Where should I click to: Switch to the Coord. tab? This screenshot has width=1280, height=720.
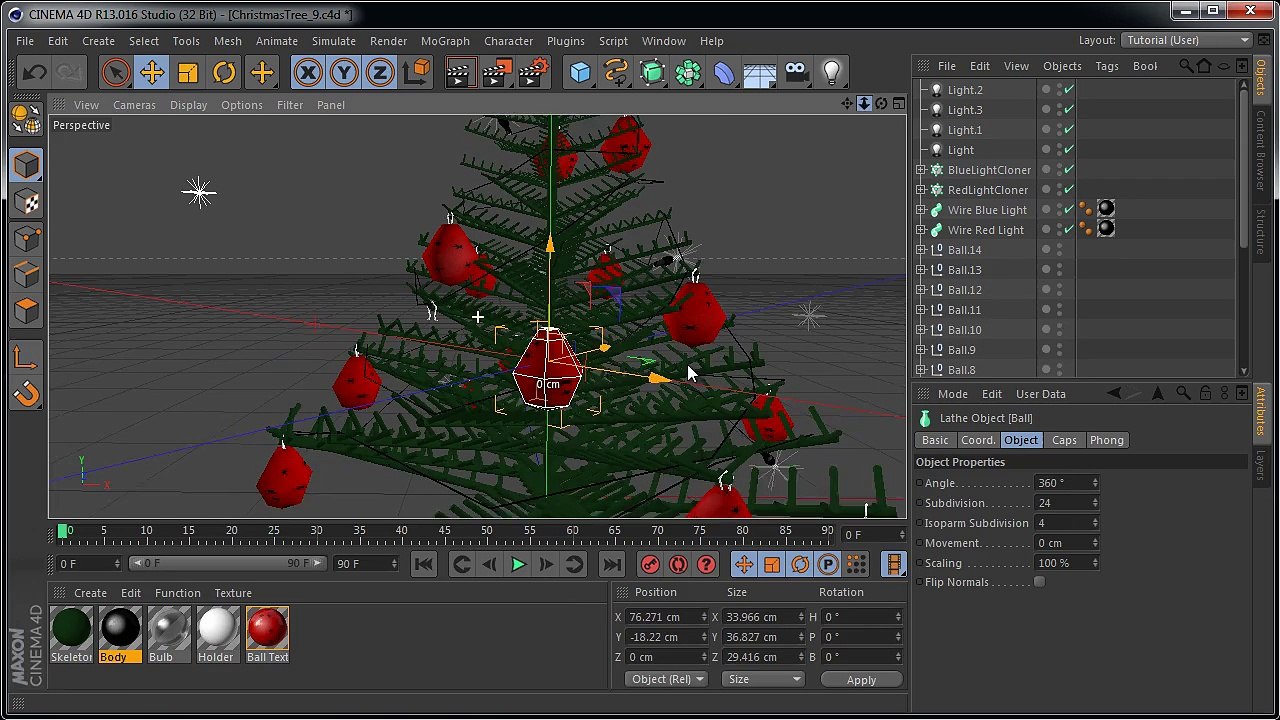[x=977, y=440]
